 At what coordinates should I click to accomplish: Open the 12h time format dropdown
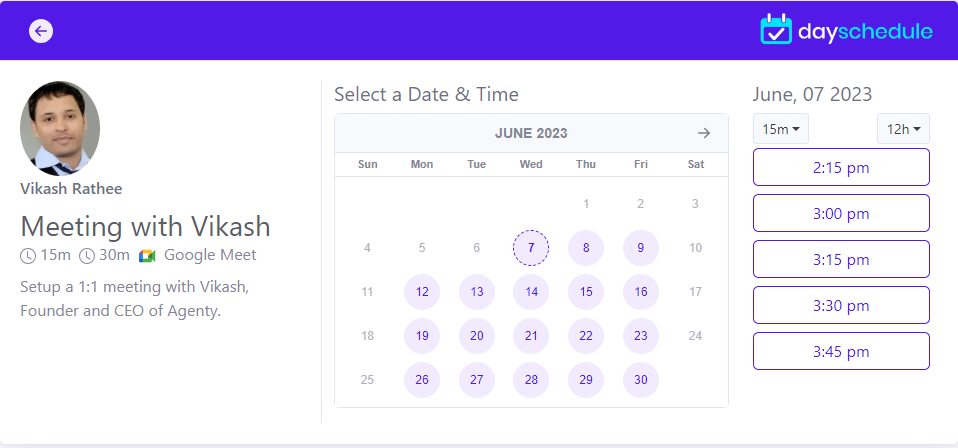pos(904,129)
